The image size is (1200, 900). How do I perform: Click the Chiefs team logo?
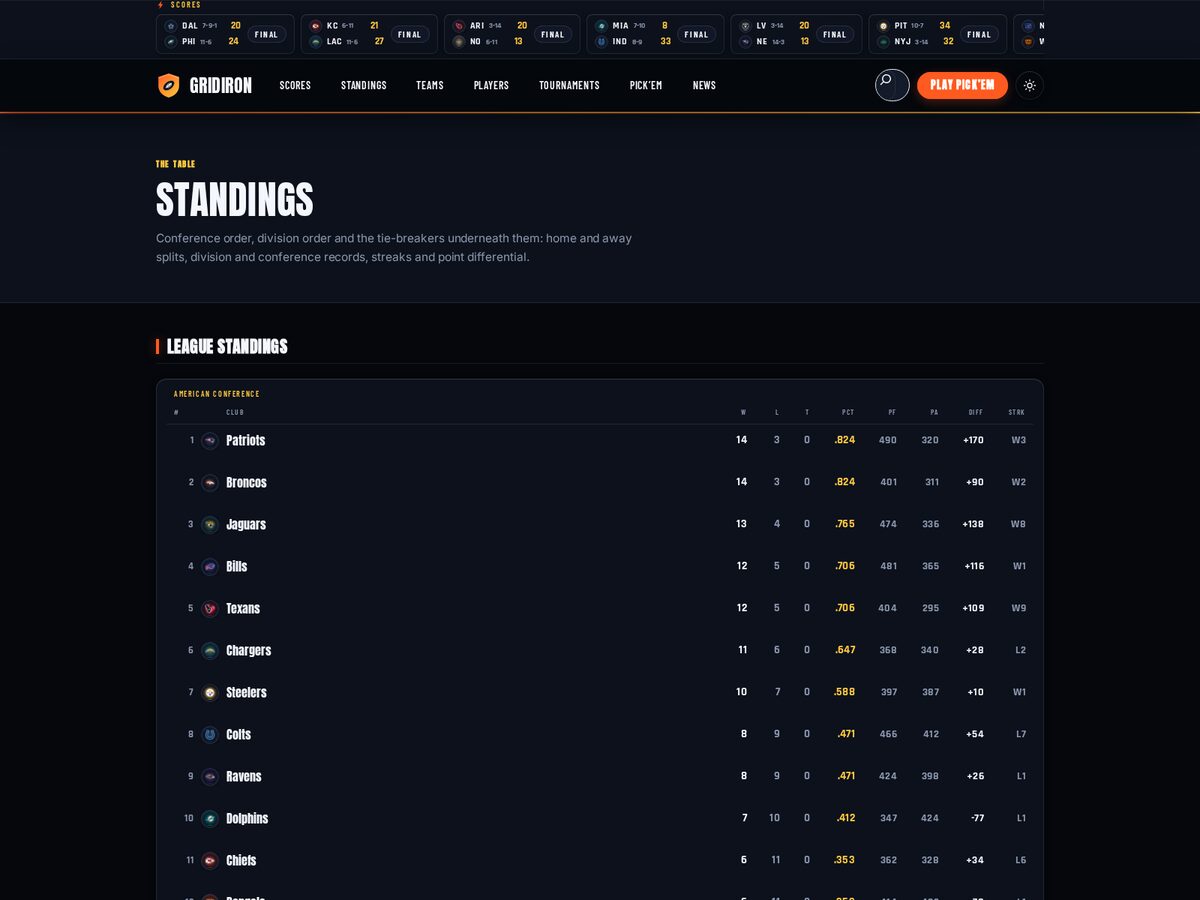pos(210,860)
